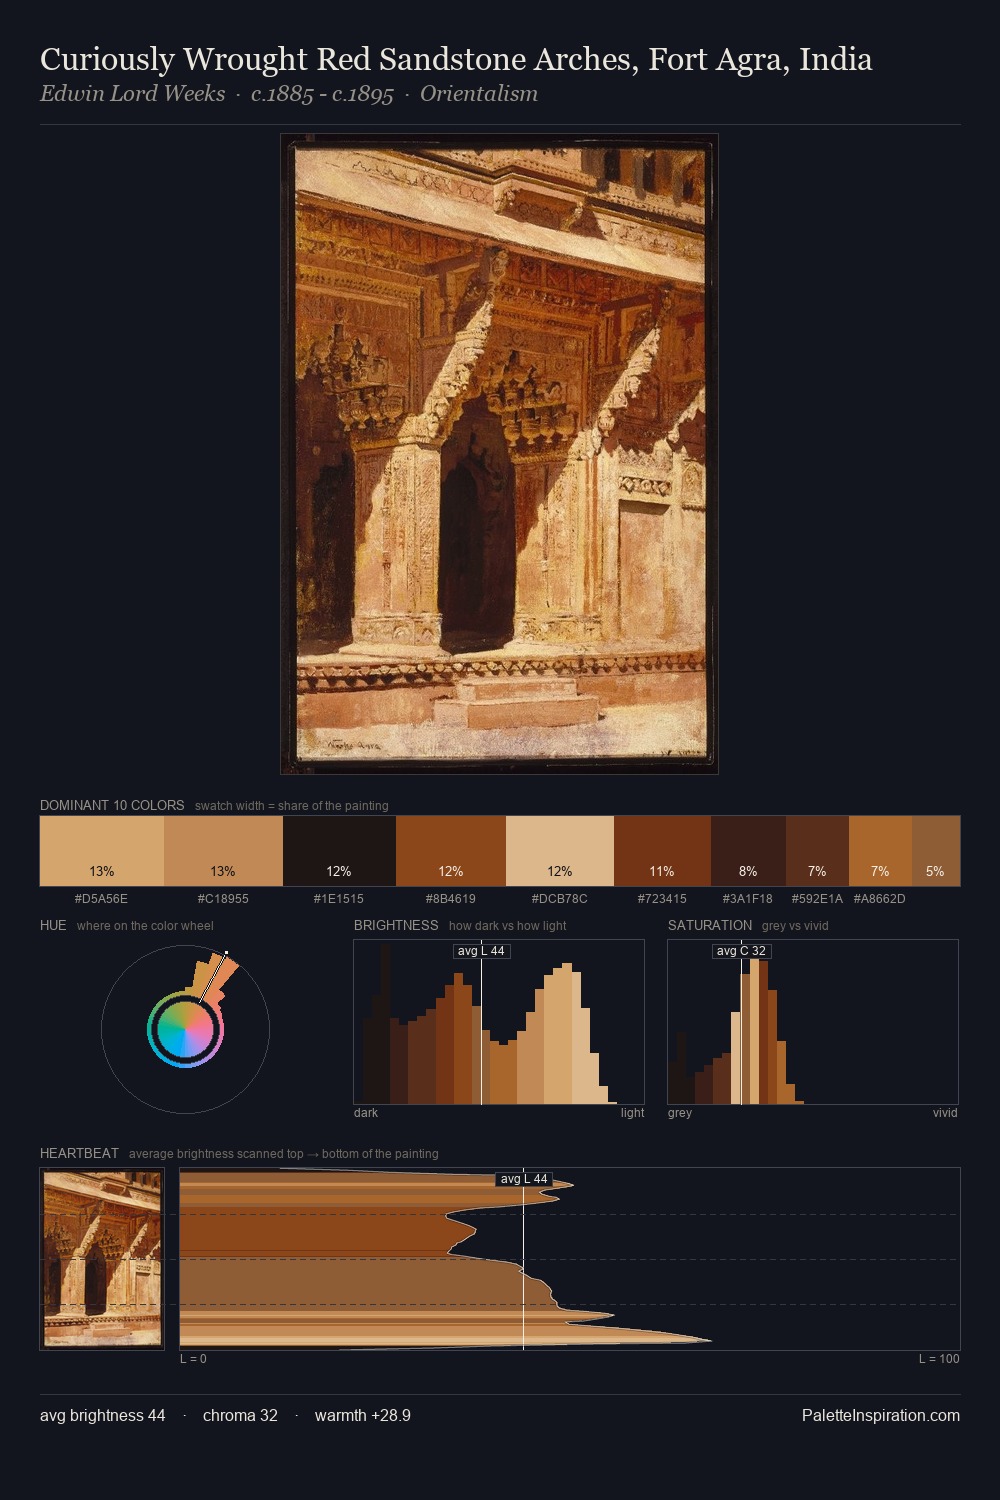
Task: Select the pale #DCB78C swatch
Action: click(x=560, y=851)
